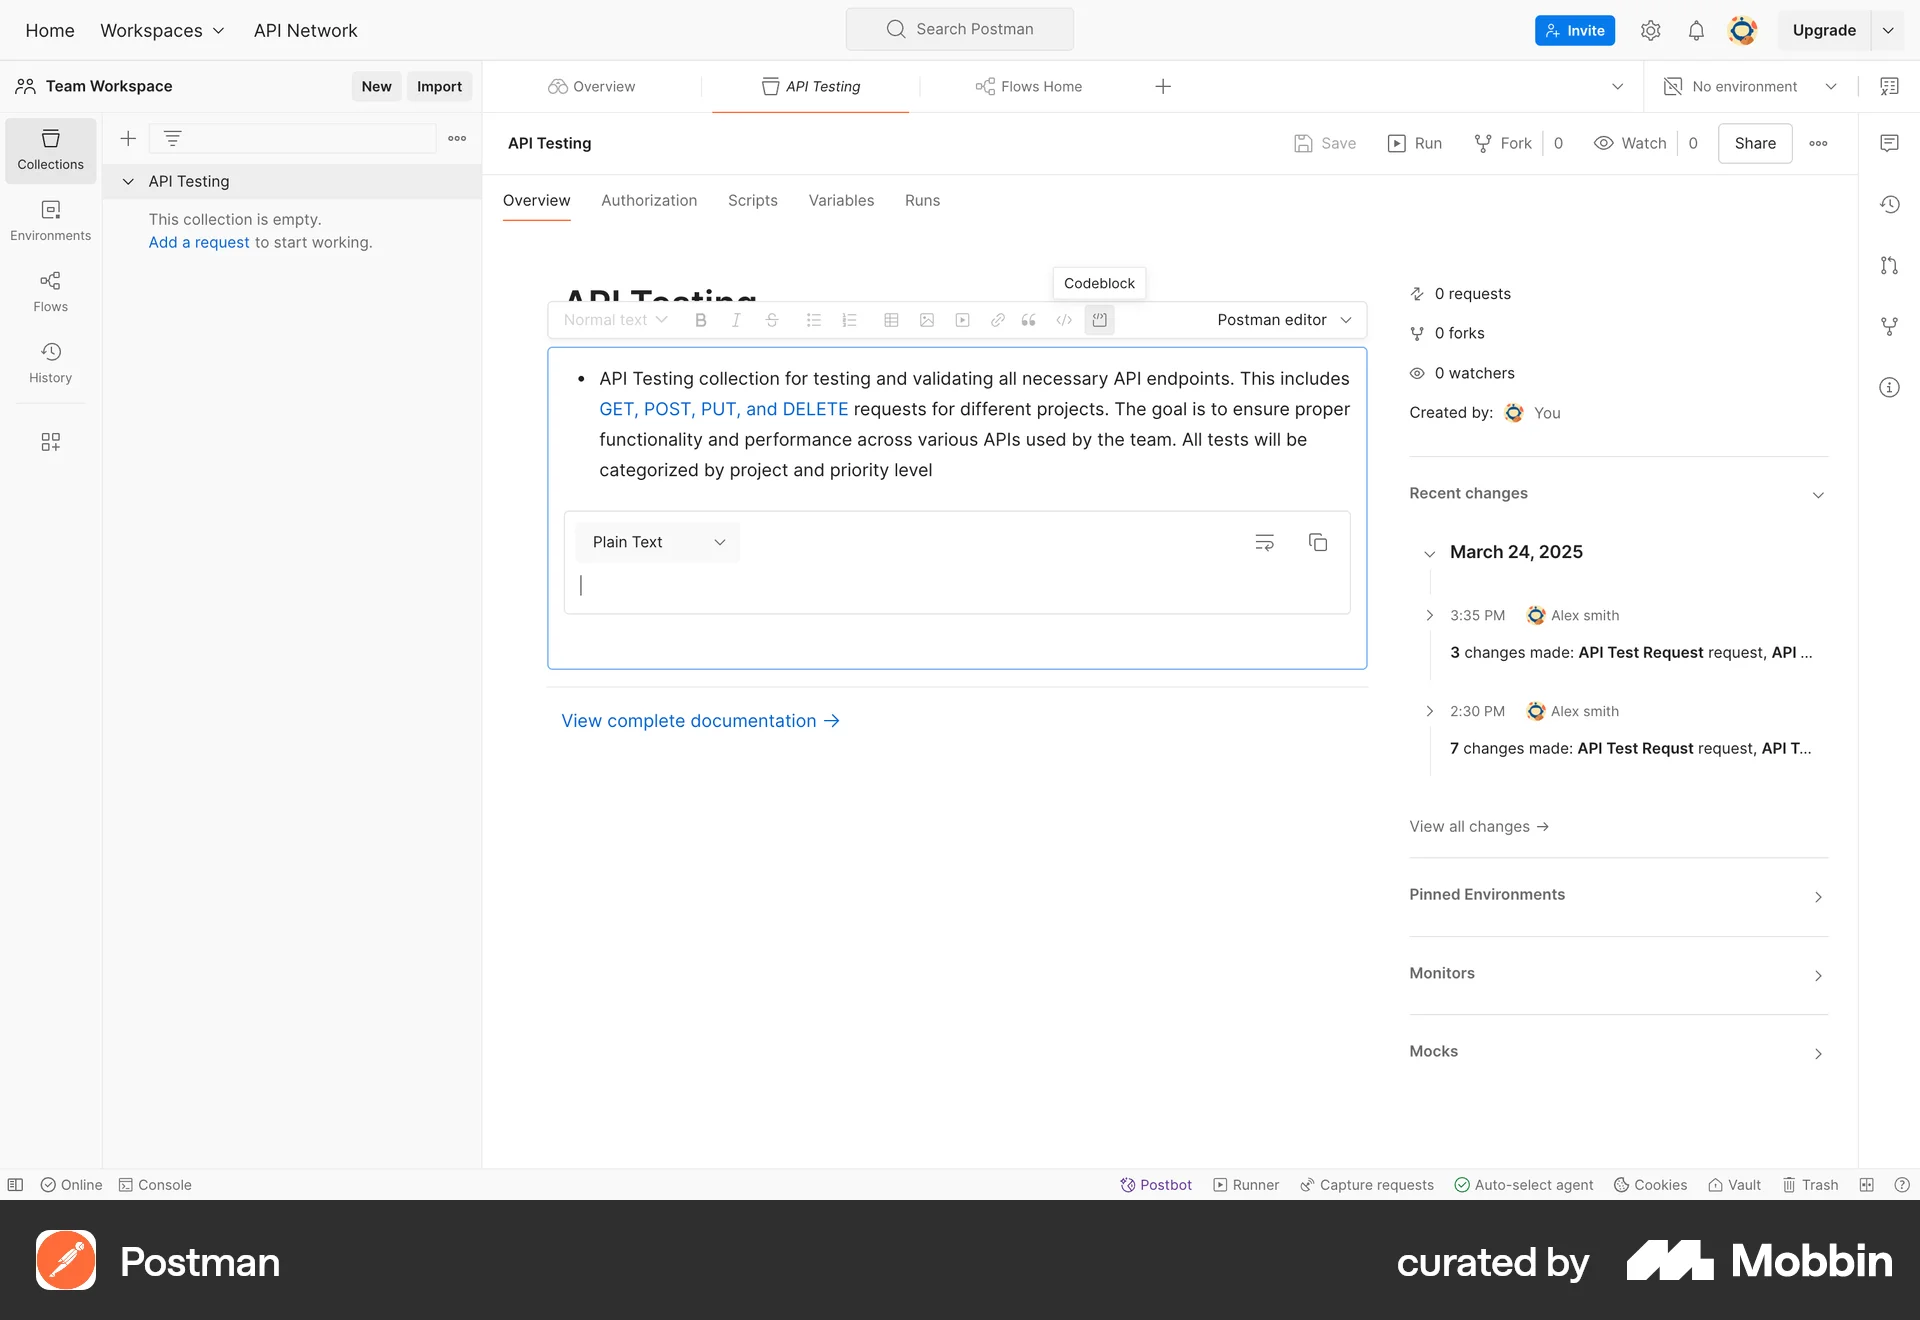
Task: Open View complete documentation link
Action: (689, 720)
